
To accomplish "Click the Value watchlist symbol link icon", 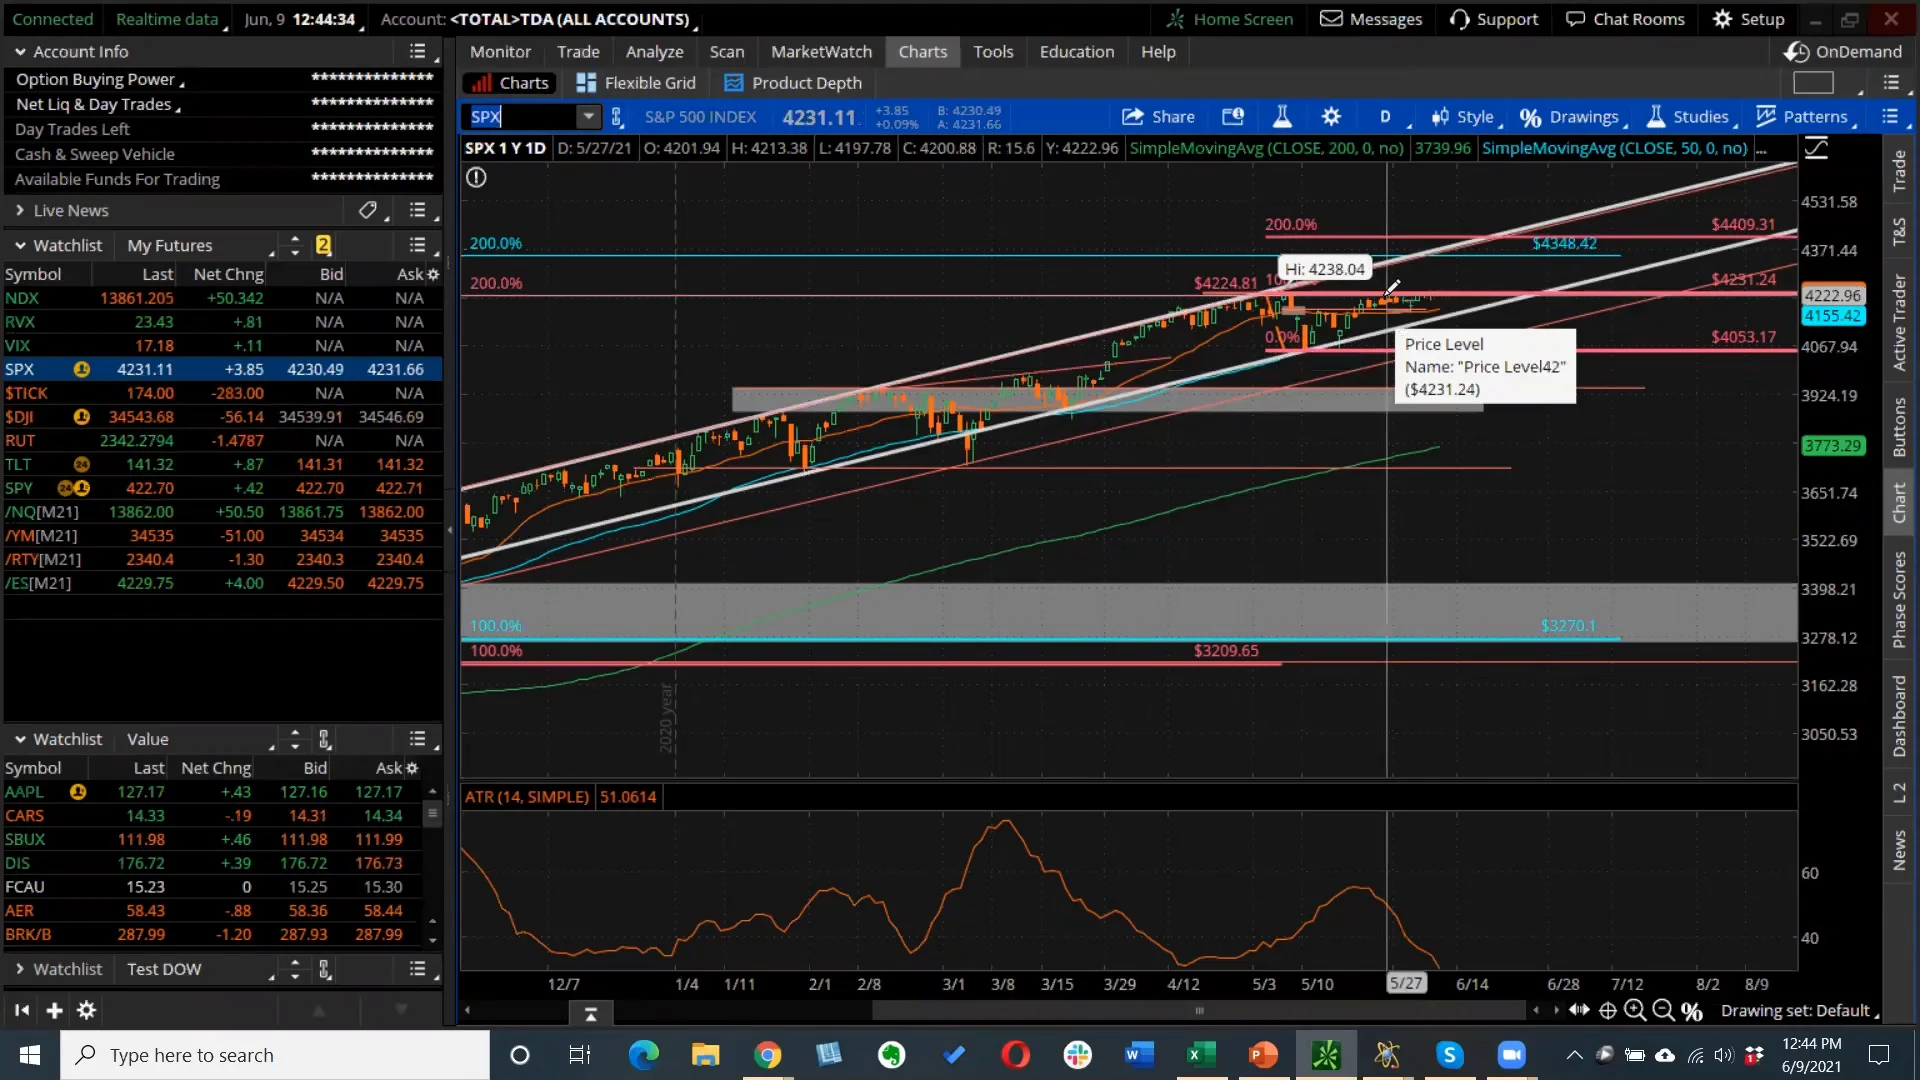I will tap(324, 739).
